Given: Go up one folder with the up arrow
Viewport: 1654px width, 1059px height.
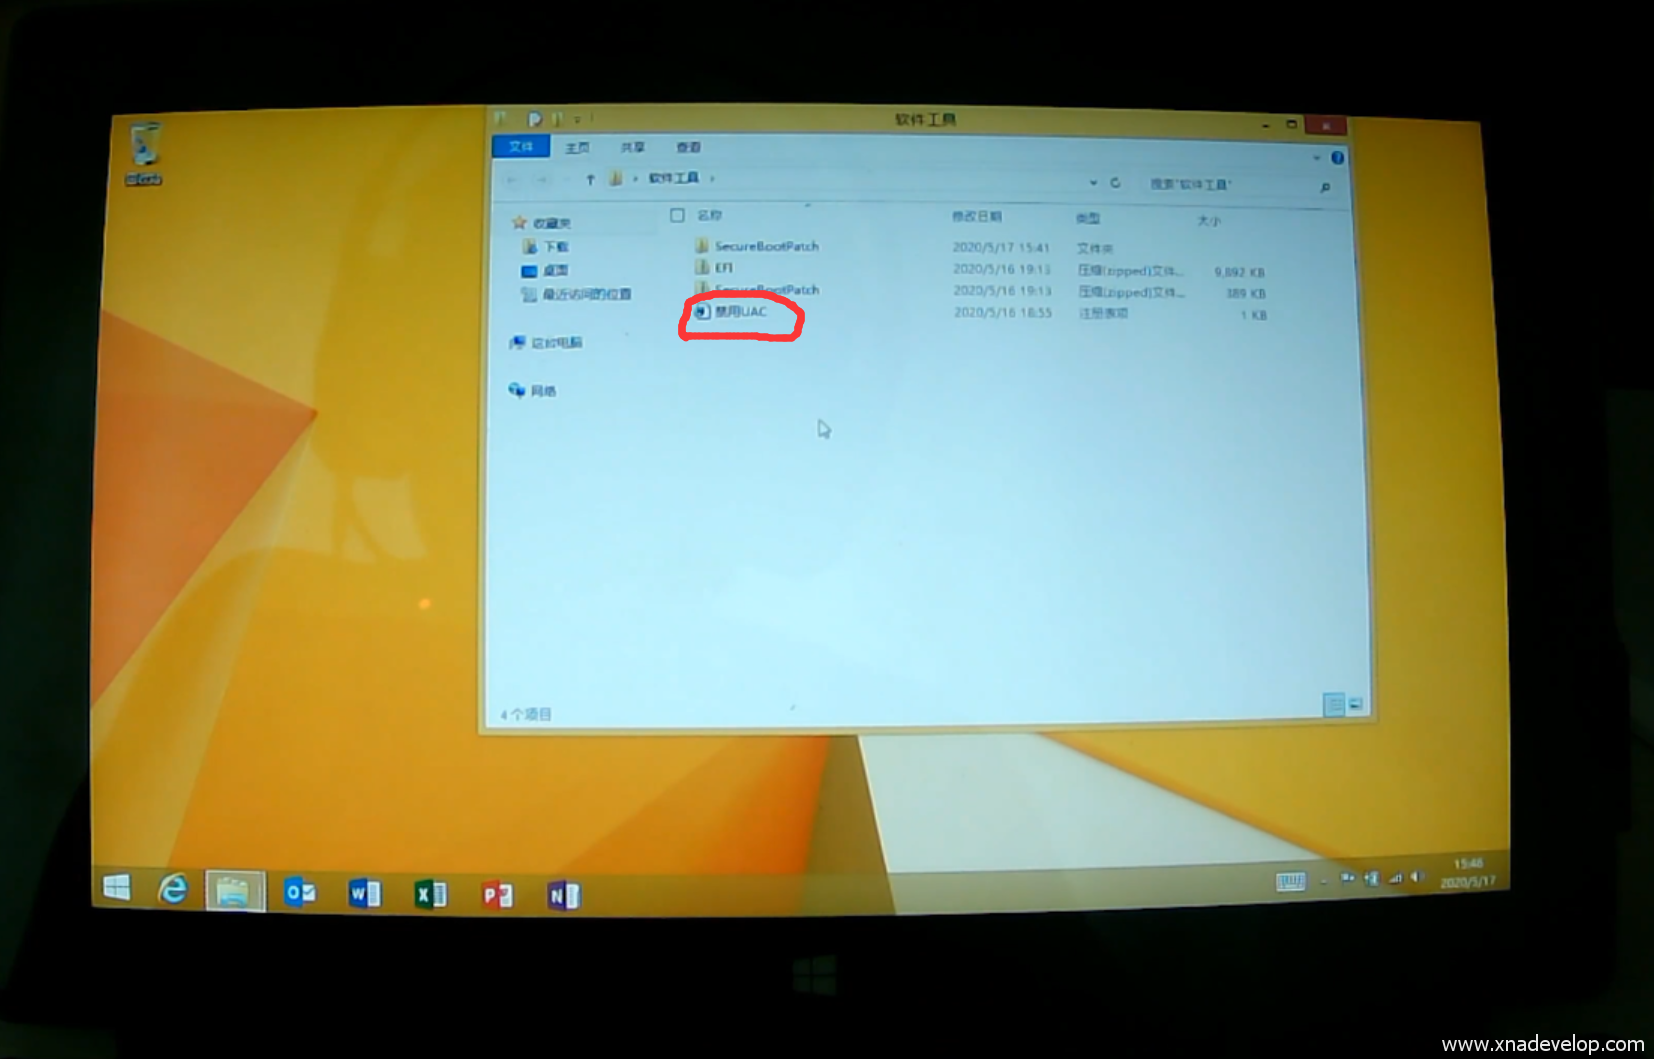Looking at the screenshot, I should 590,179.
